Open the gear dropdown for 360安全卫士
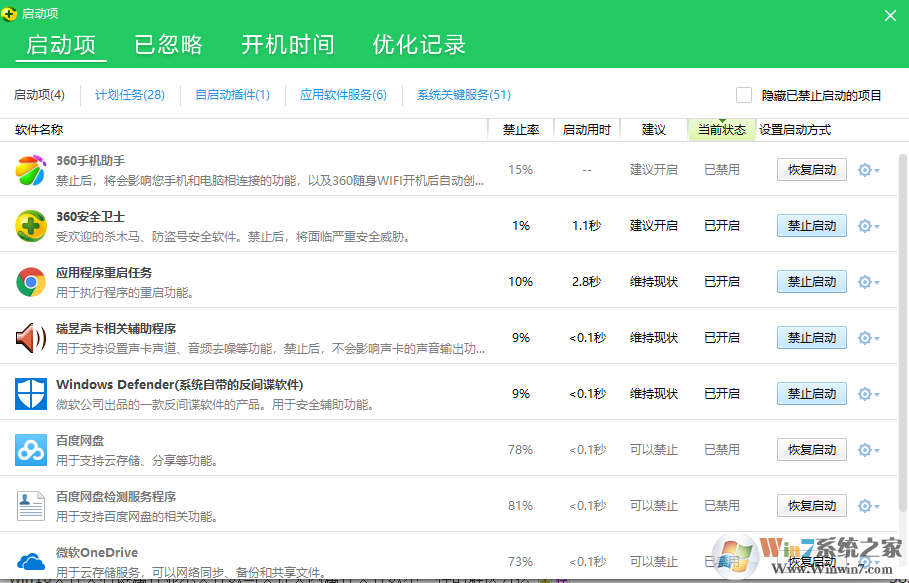909x583 pixels. click(868, 226)
